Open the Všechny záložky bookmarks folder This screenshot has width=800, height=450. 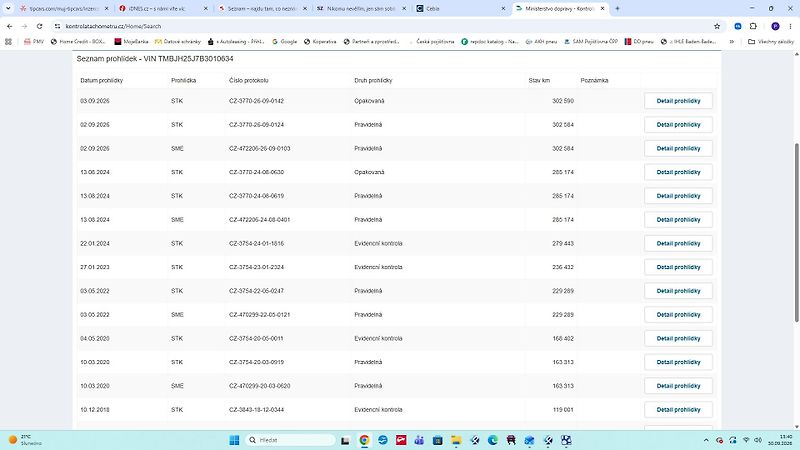(x=771, y=41)
